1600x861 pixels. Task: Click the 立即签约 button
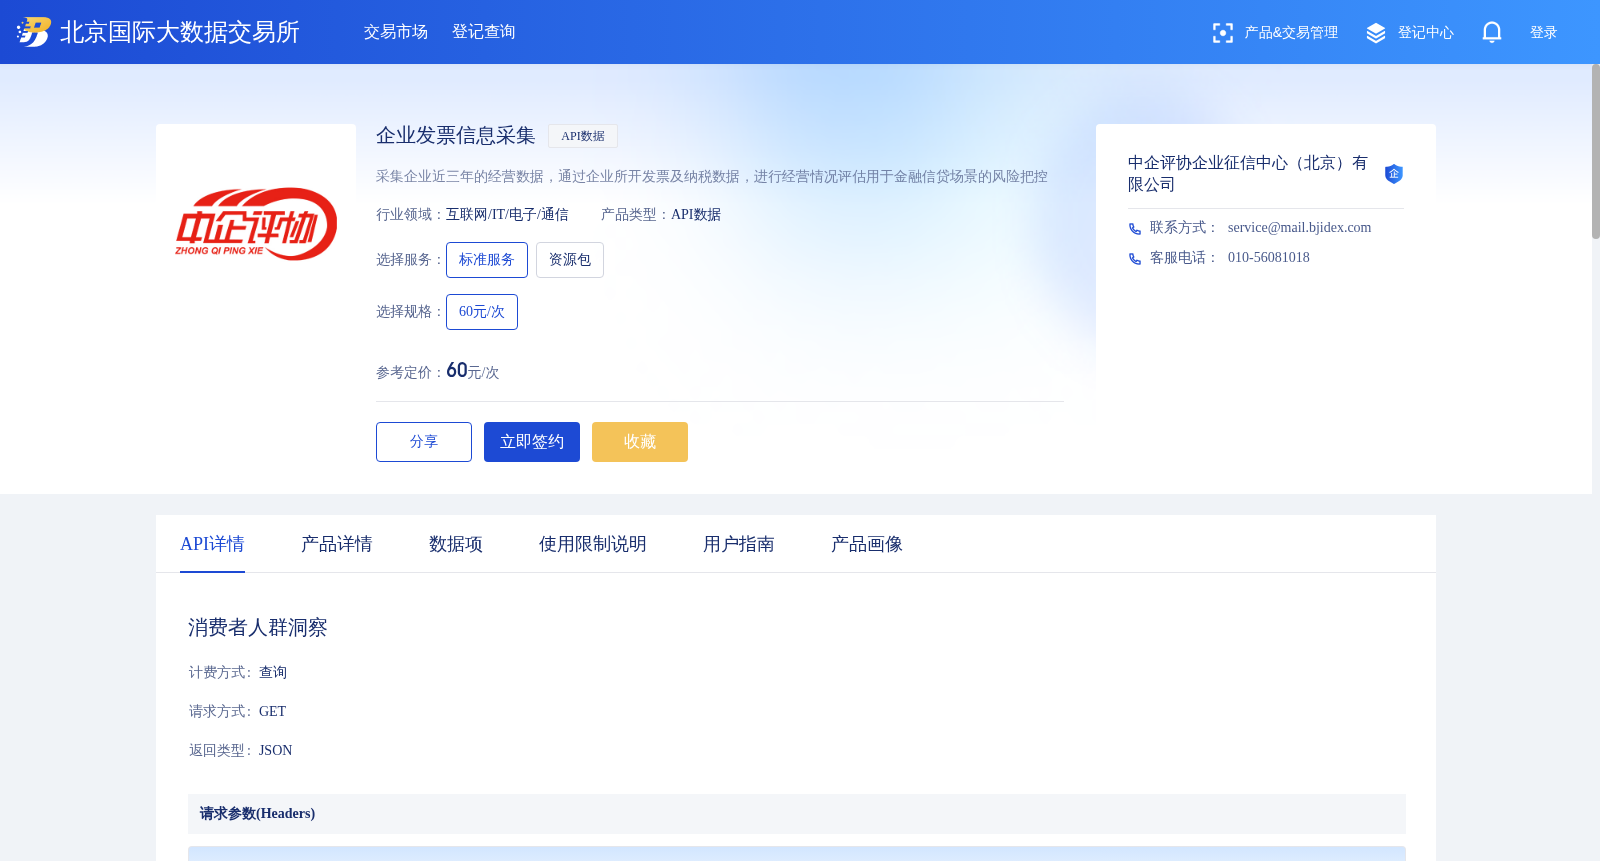pyautogui.click(x=532, y=442)
